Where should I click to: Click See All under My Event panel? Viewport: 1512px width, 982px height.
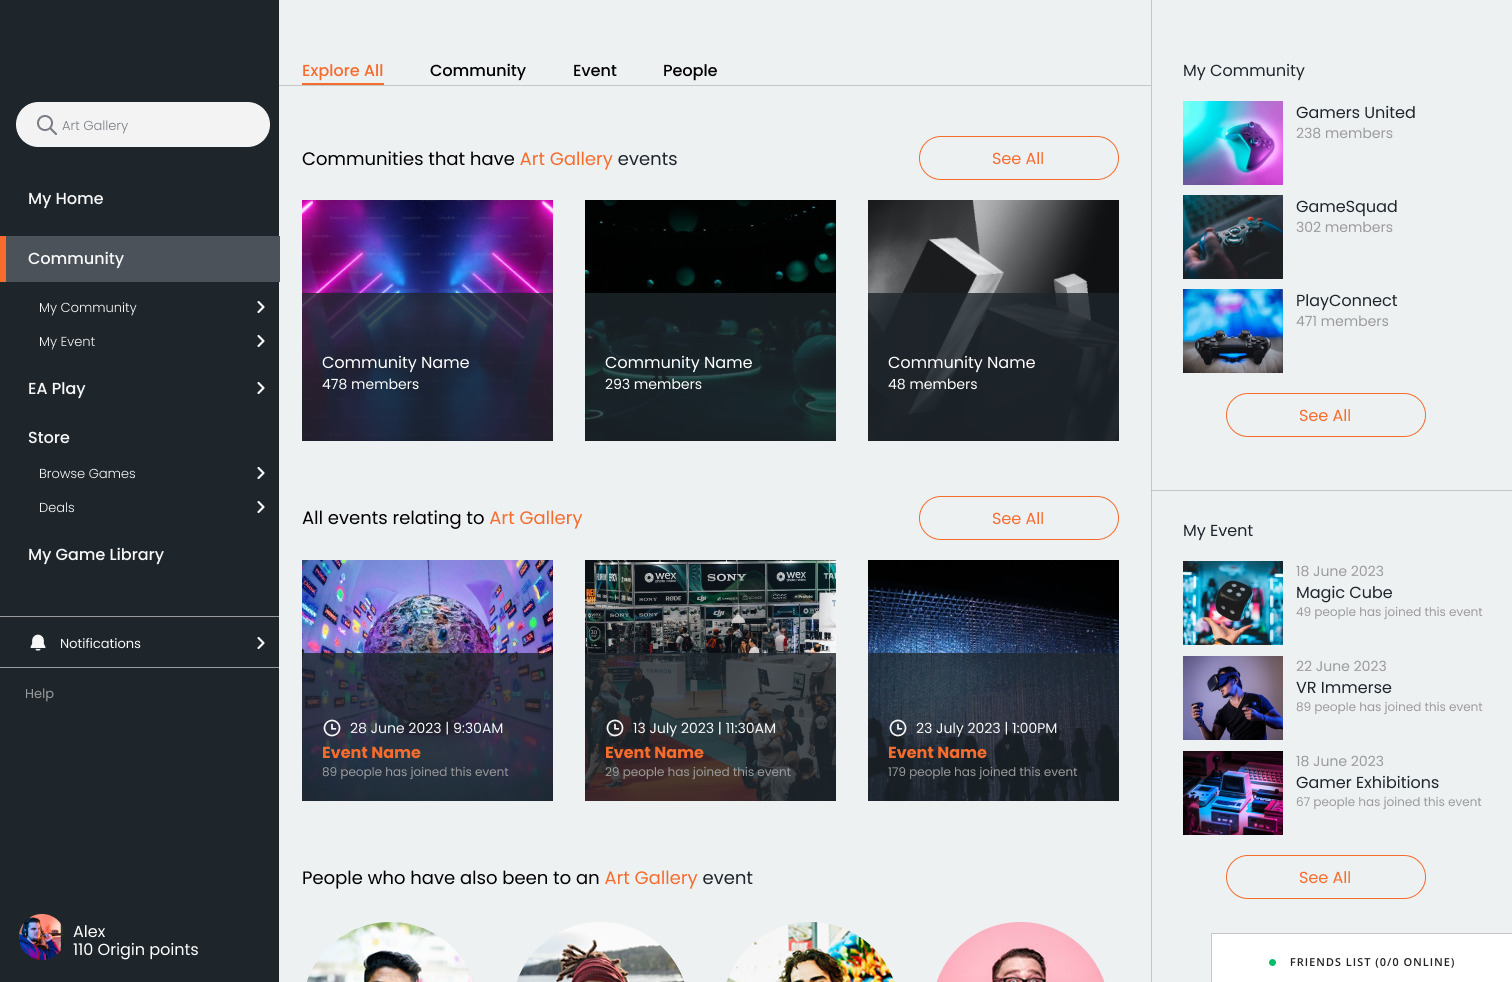click(1325, 877)
